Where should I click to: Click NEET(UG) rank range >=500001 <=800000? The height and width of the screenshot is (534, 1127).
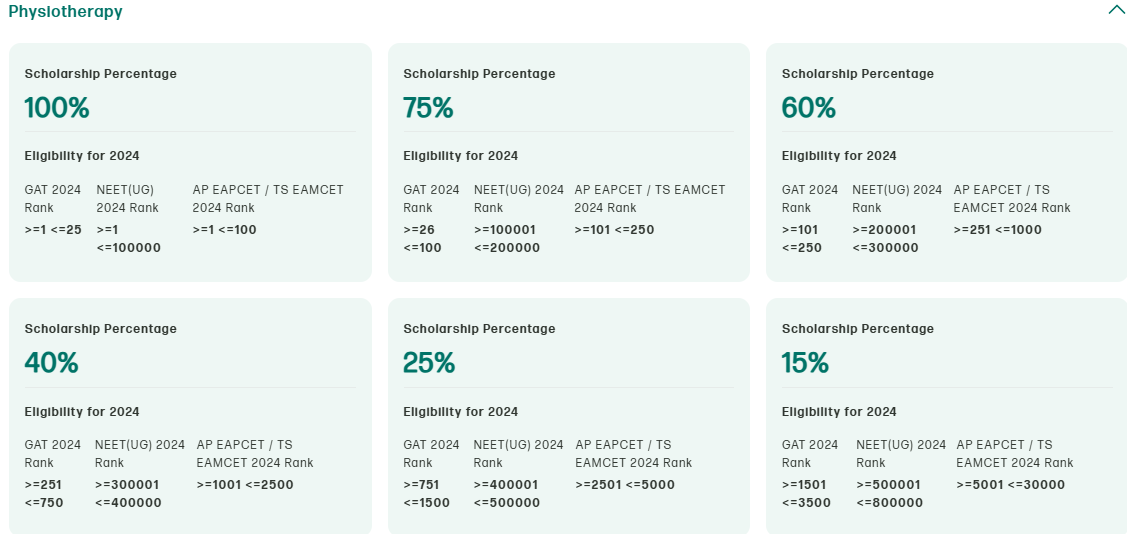pos(889,494)
